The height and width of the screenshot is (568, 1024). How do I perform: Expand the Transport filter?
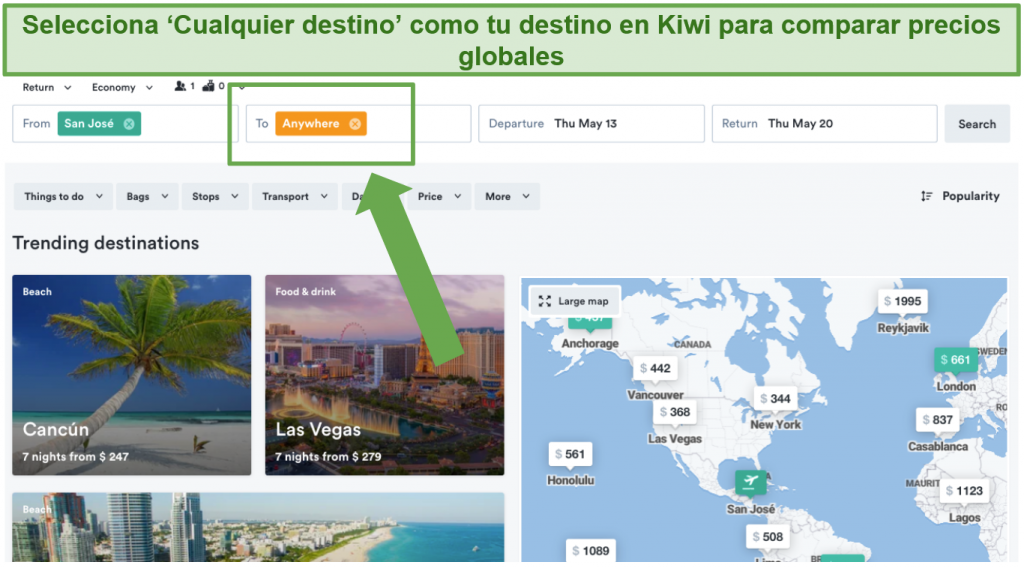(295, 197)
